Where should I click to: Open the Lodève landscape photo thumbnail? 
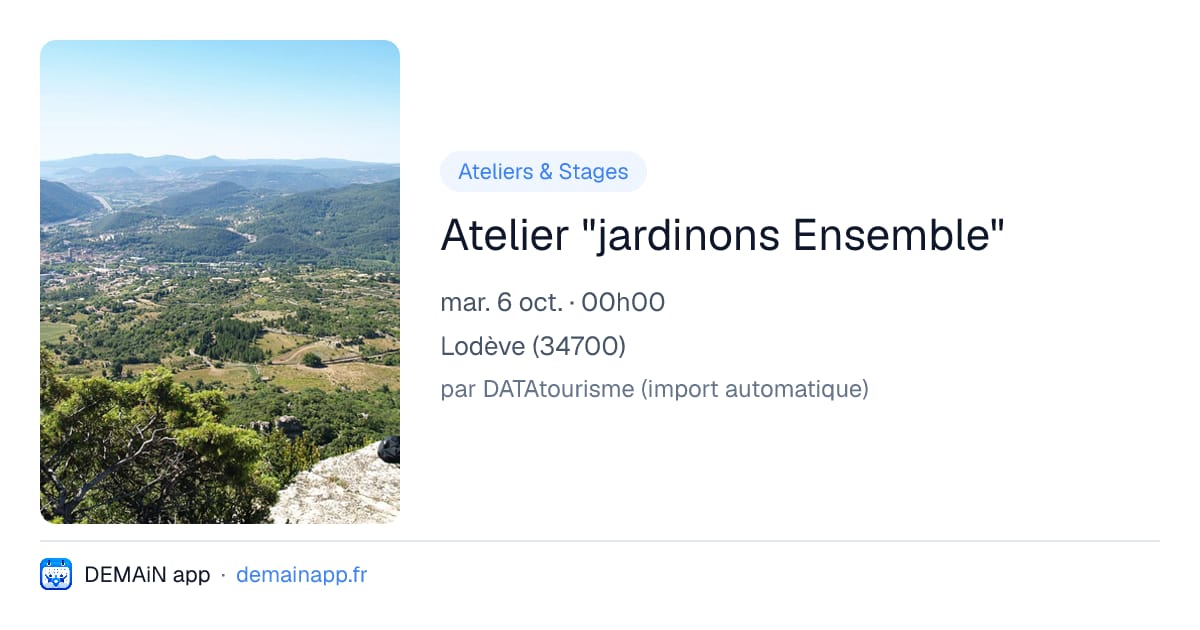pyautogui.click(x=220, y=282)
